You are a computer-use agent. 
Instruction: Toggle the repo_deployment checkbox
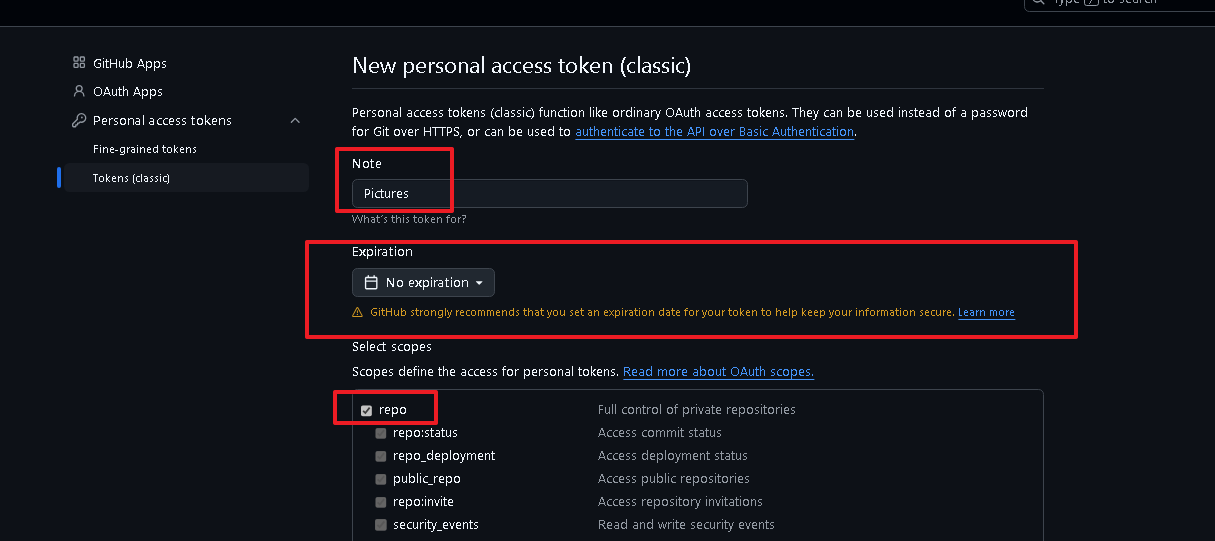point(381,456)
